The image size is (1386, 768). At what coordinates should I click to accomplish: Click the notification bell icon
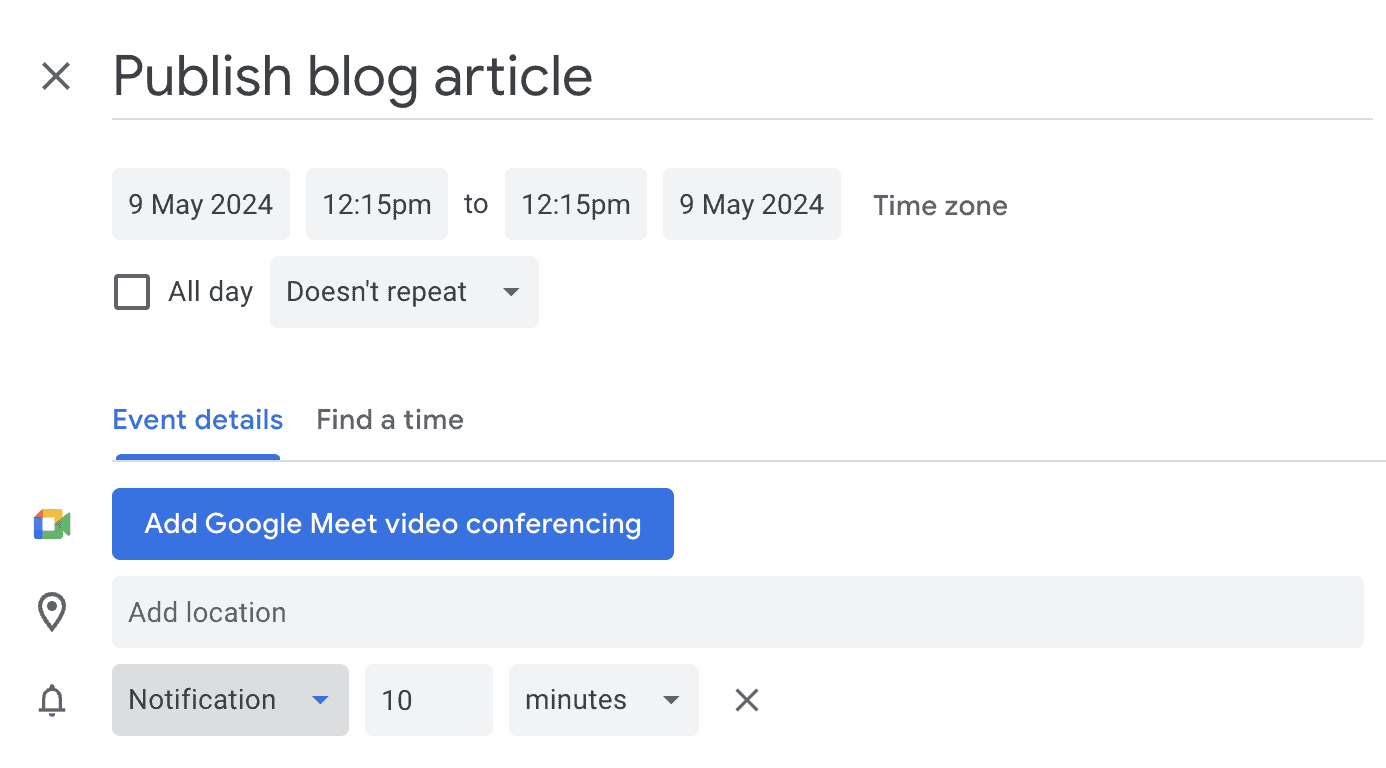click(x=52, y=700)
